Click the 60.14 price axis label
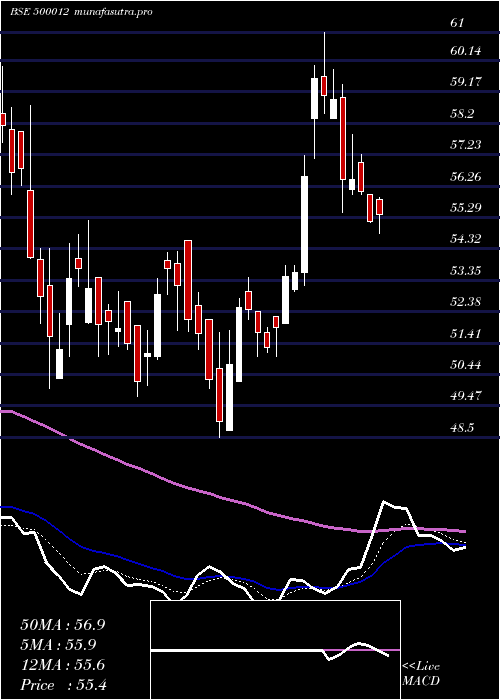 click(x=466, y=51)
